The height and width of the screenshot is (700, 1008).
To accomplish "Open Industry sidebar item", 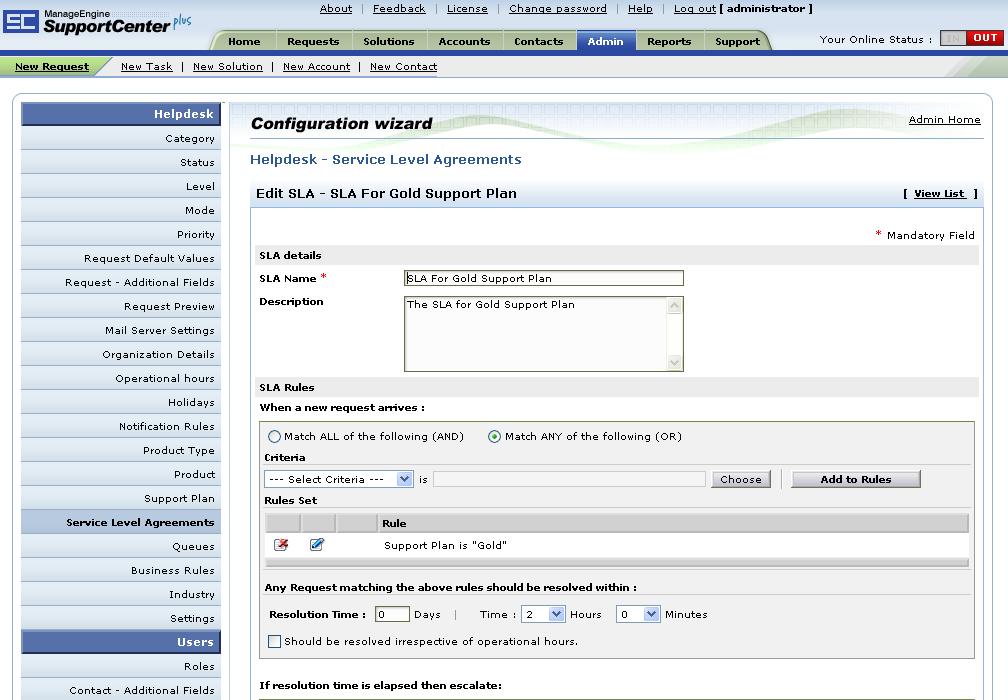I will pyautogui.click(x=121, y=594).
